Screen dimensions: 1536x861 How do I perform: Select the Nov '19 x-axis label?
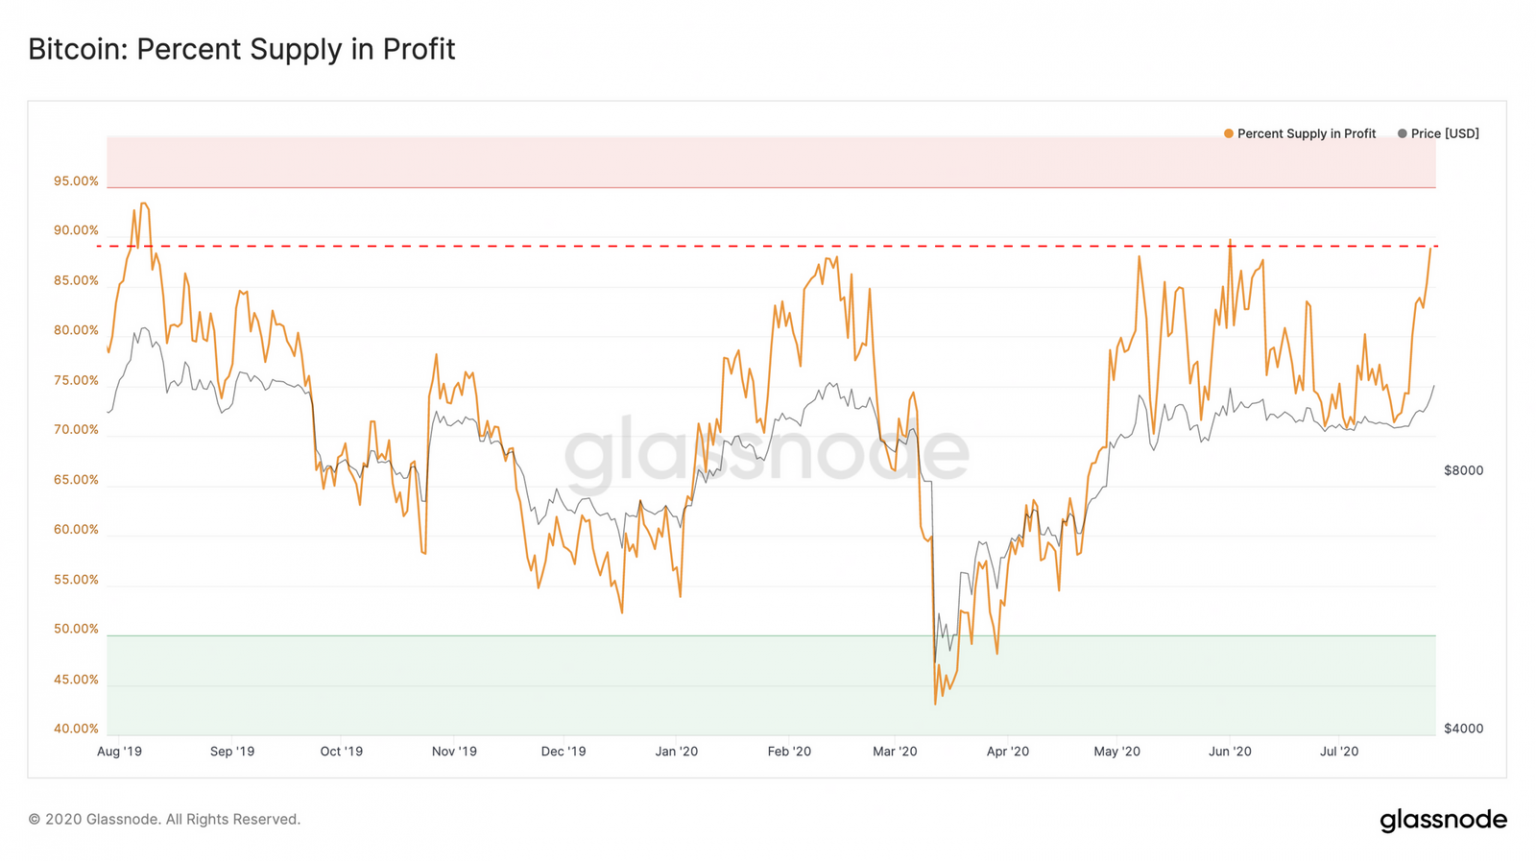pos(454,751)
